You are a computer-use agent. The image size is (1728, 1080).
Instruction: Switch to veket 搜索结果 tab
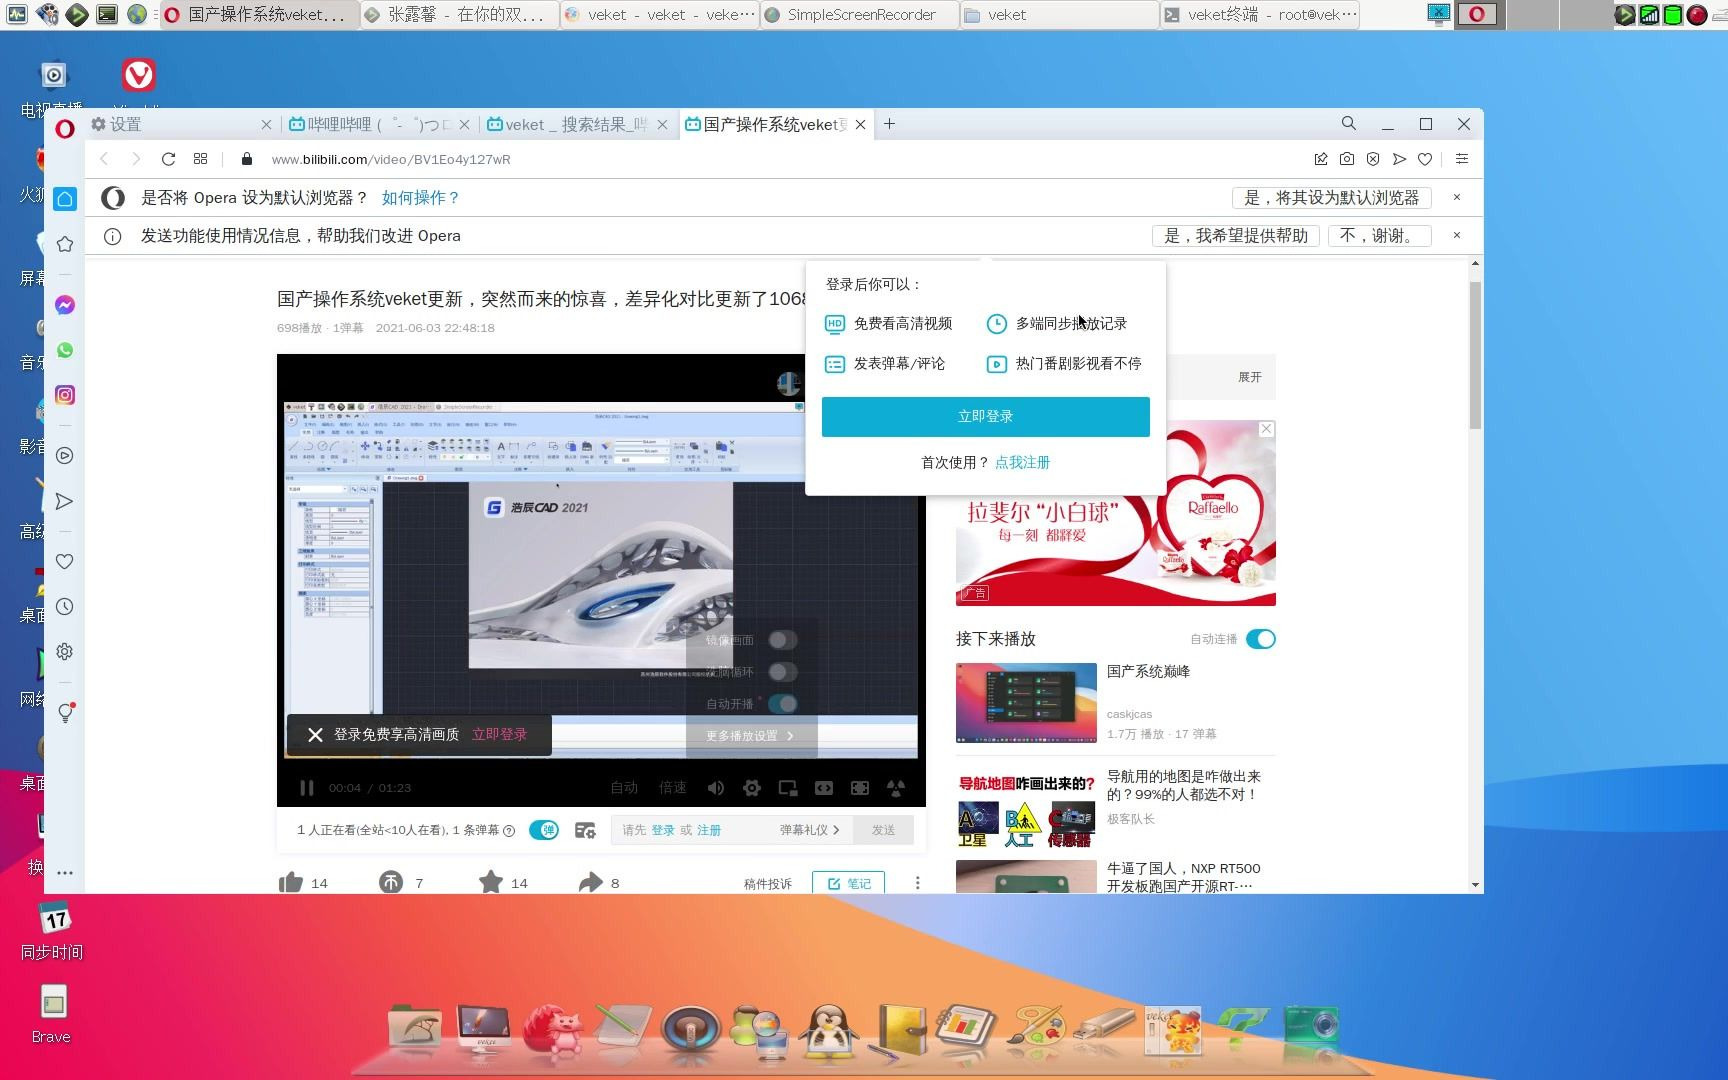pyautogui.click(x=577, y=124)
